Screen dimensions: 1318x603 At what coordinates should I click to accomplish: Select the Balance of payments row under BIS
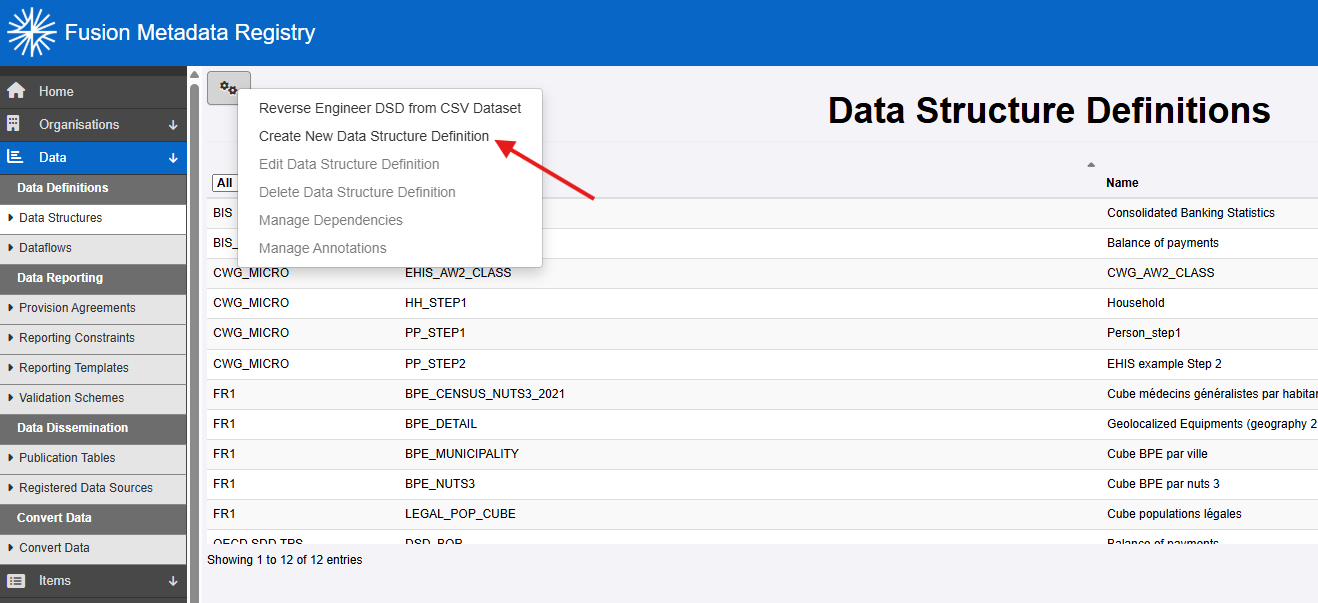(x=762, y=243)
